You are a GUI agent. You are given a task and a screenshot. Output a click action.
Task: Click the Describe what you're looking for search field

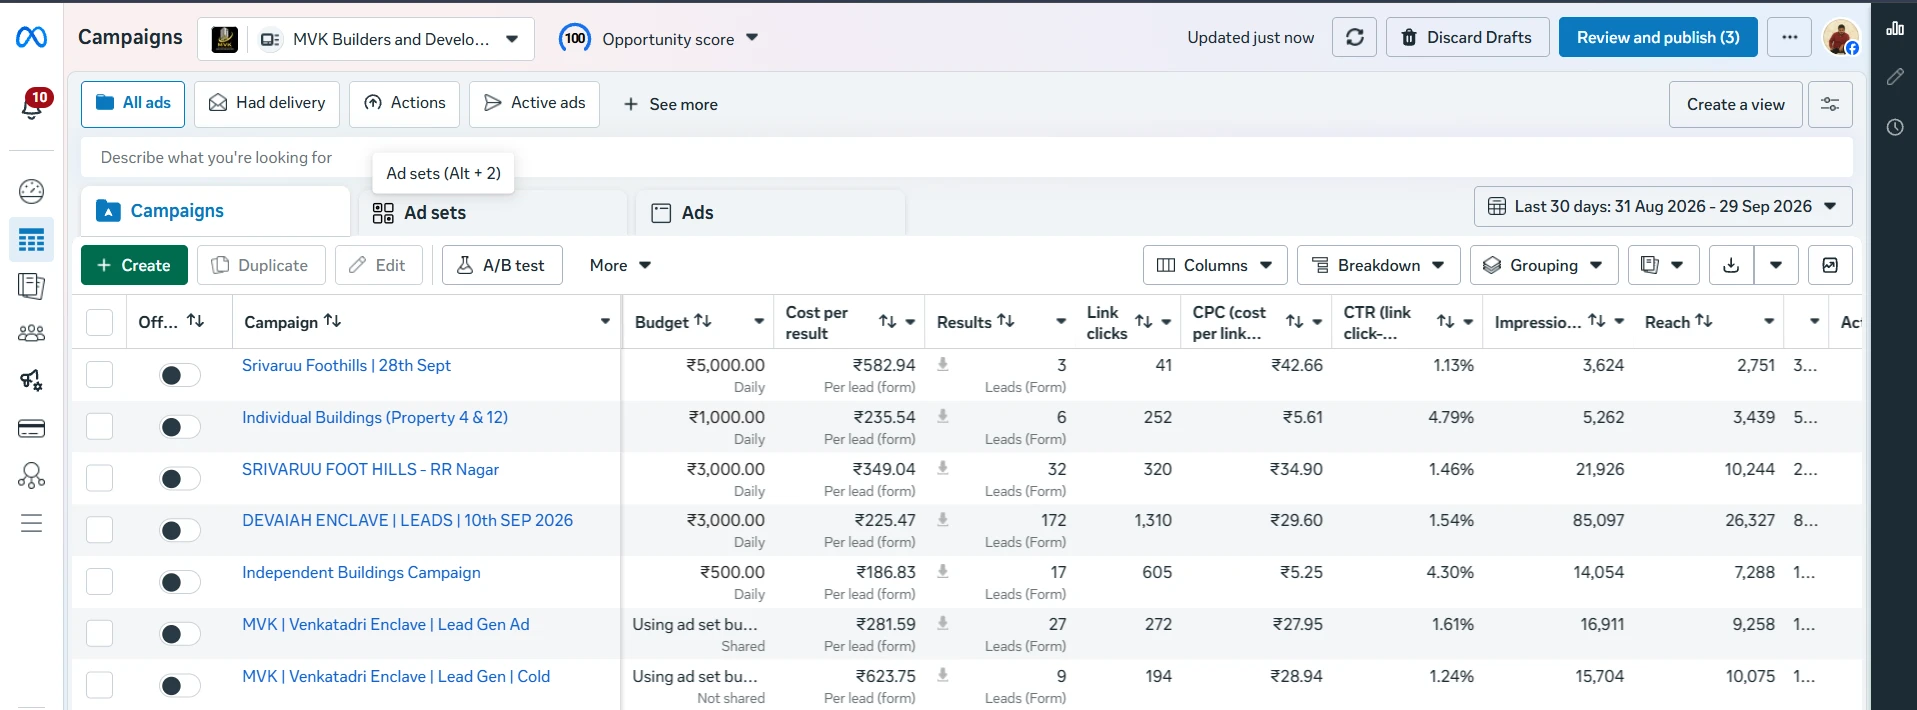[966, 157]
